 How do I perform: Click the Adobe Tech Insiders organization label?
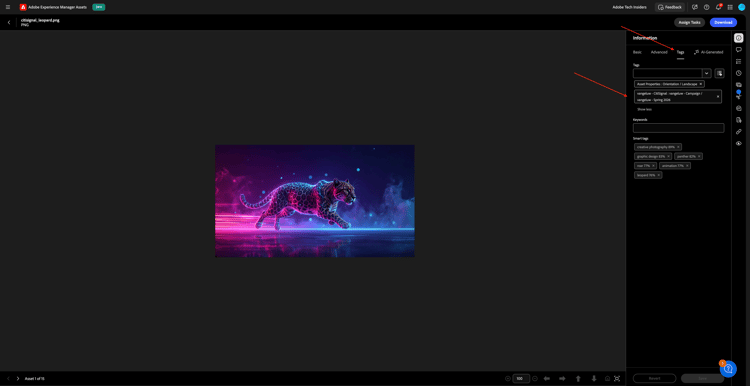(629, 7)
